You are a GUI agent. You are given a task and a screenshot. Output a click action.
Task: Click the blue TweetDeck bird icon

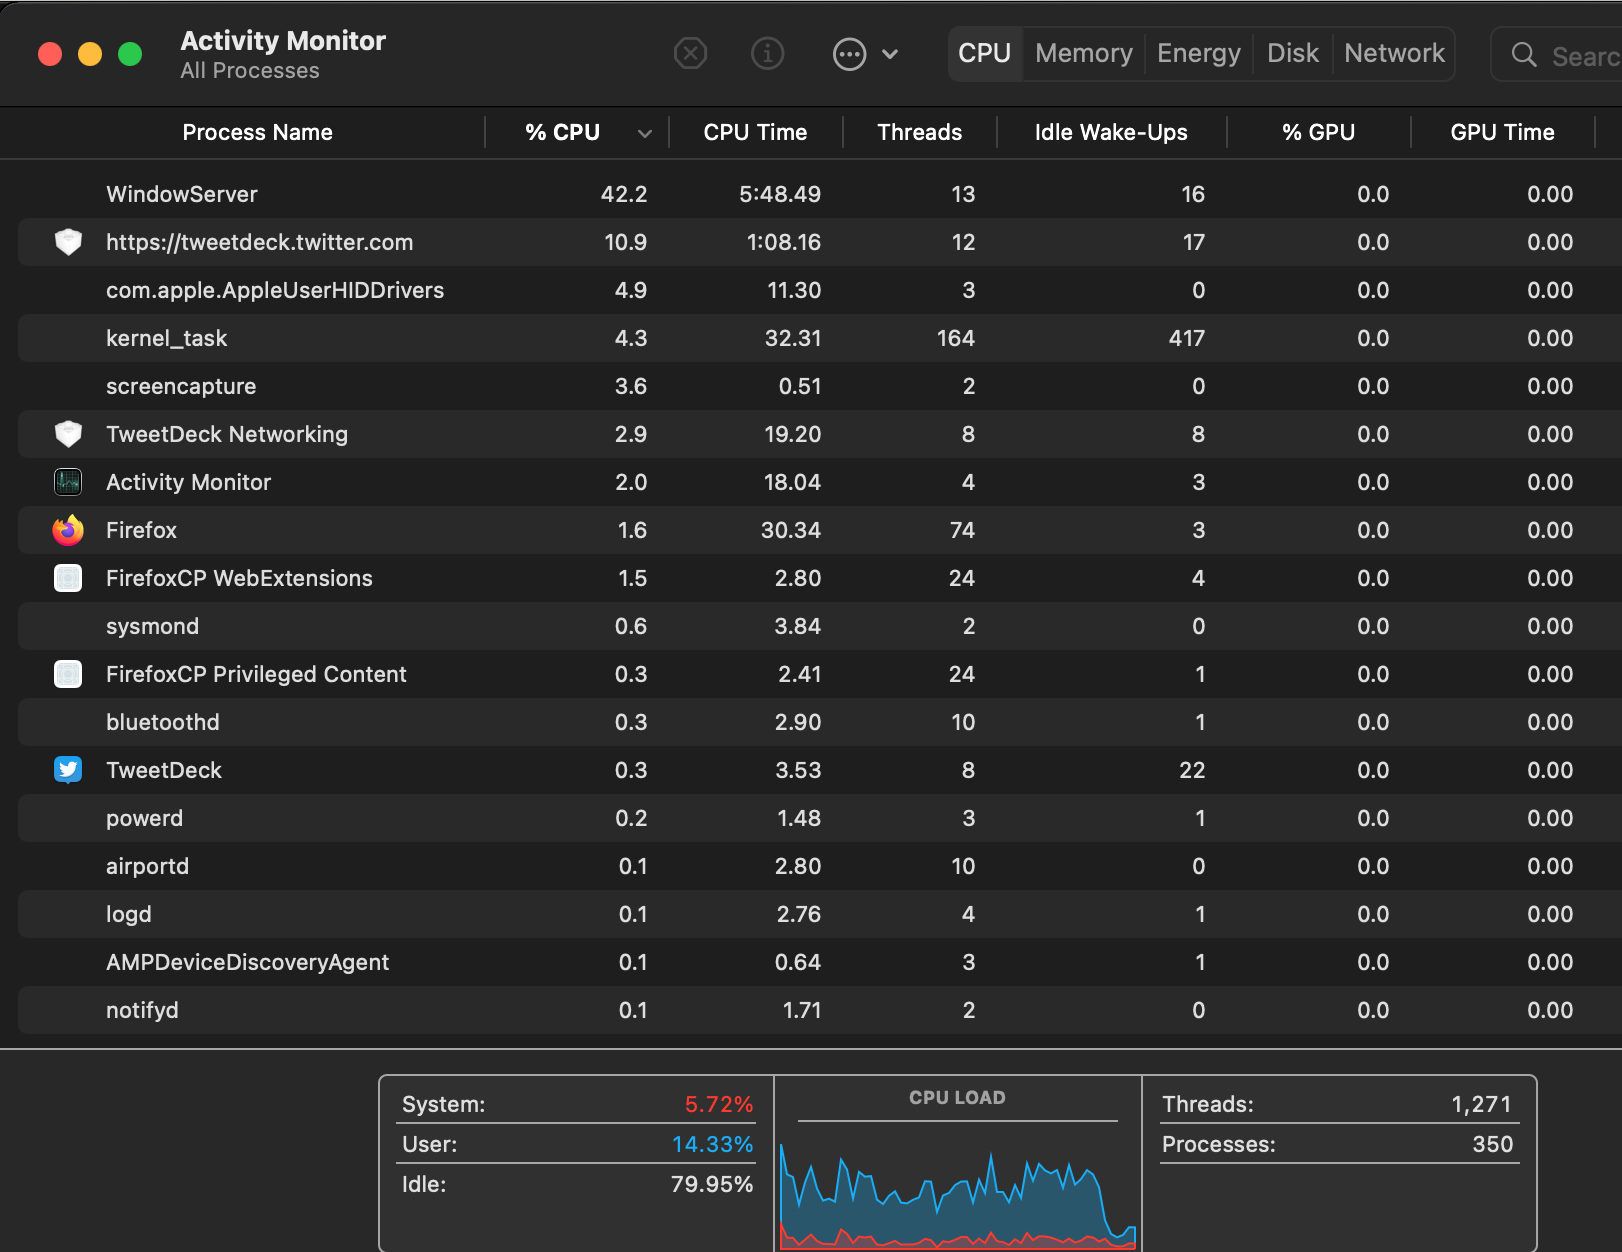point(68,770)
